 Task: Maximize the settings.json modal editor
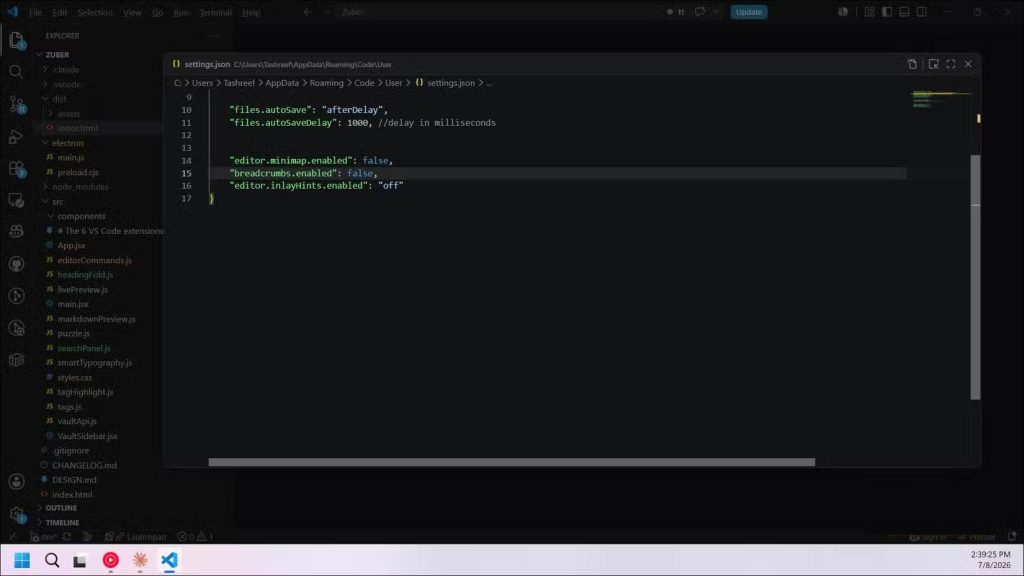click(951, 64)
